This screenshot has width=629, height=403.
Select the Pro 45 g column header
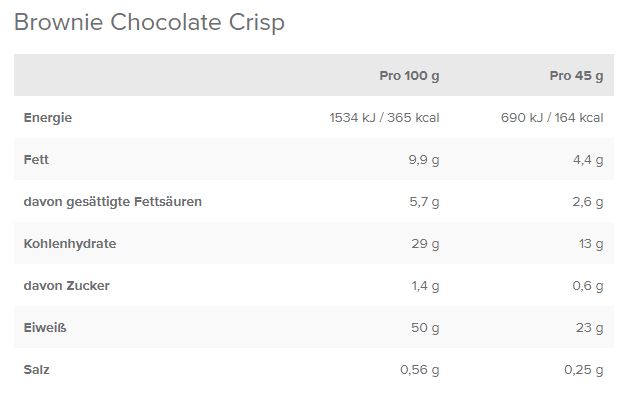click(x=576, y=75)
